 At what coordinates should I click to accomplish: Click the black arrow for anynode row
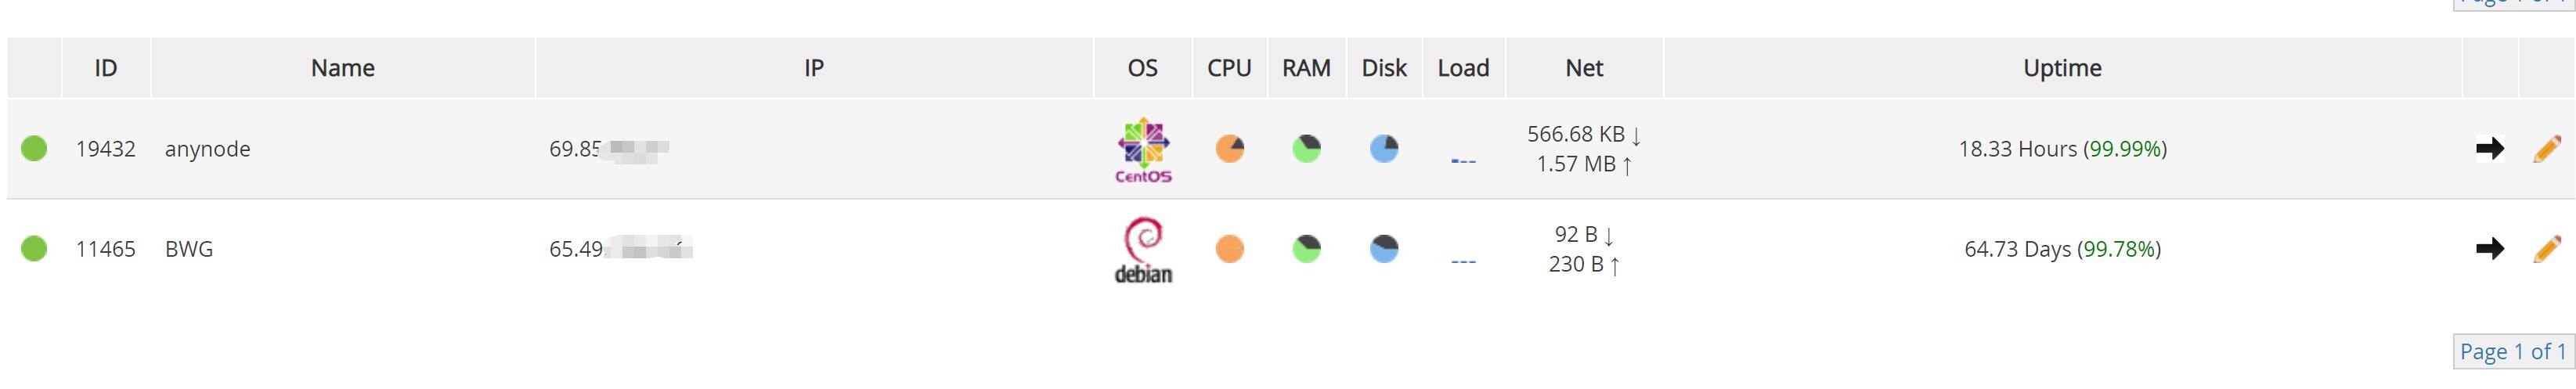tap(2489, 149)
